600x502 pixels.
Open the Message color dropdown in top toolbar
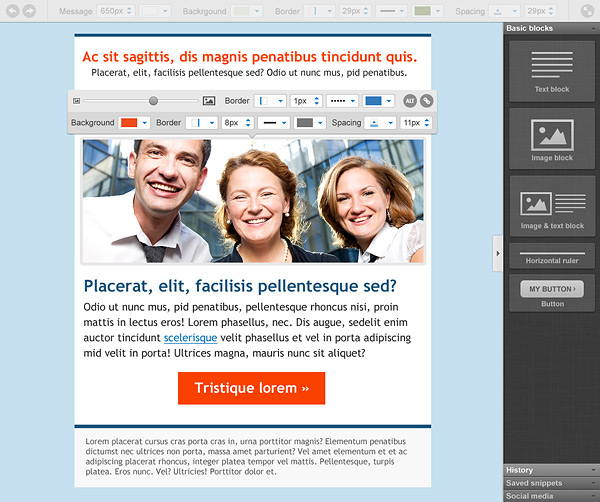click(x=155, y=11)
